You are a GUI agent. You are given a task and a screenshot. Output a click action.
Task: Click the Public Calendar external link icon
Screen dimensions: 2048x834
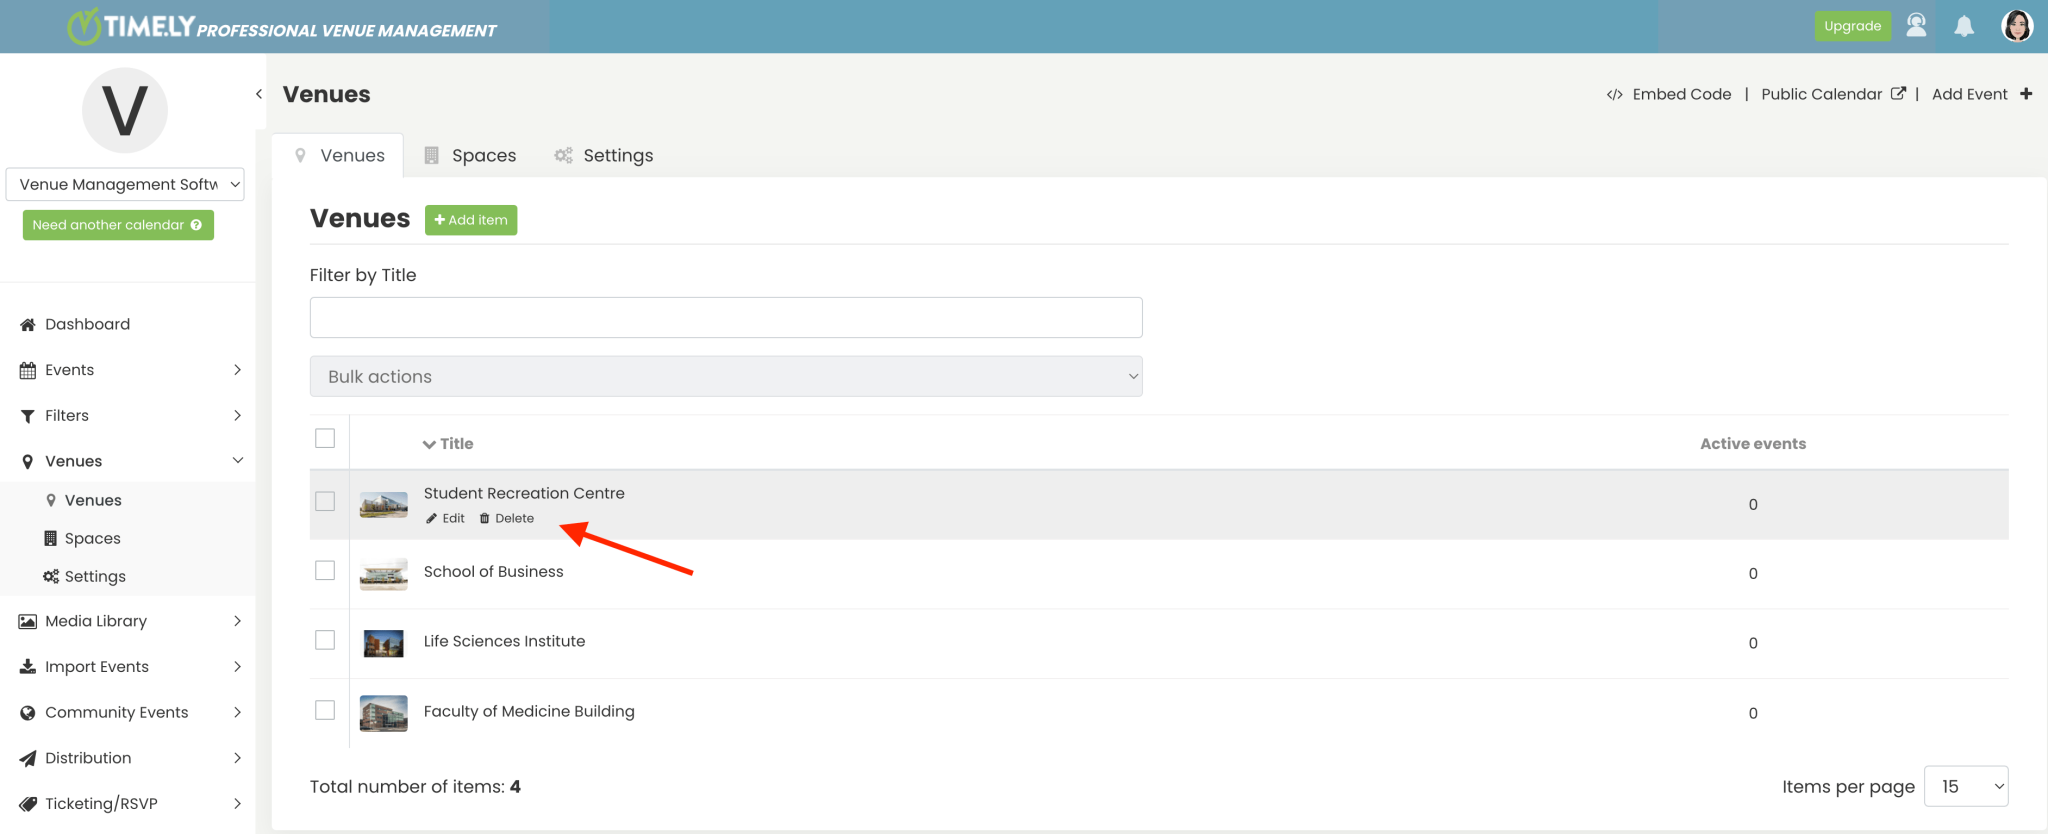click(x=1898, y=93)
